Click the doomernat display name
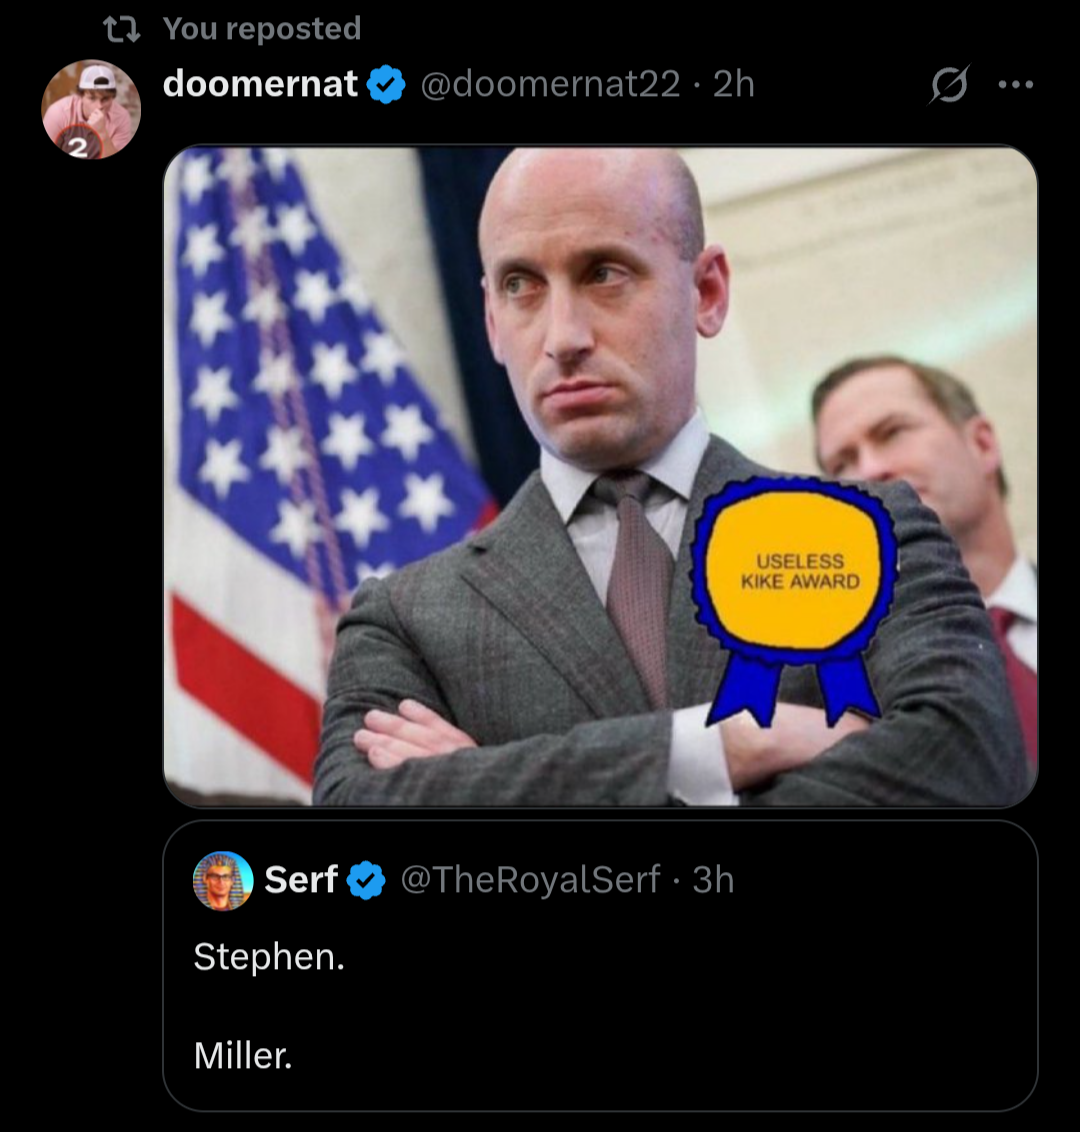1080x1132 pixels. point(260,84)
